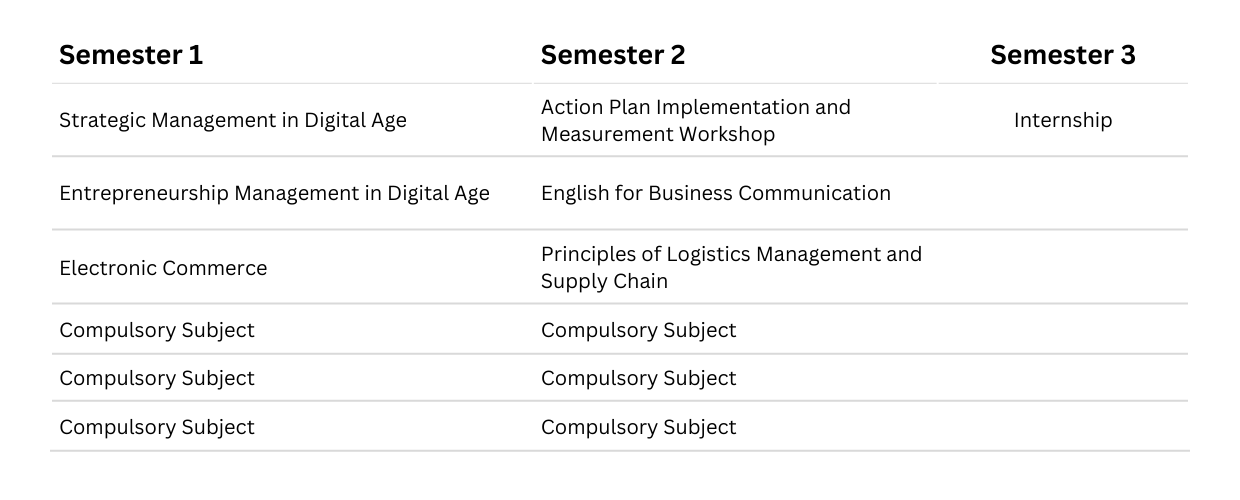Click English for Business Communication

coord(716,193)
